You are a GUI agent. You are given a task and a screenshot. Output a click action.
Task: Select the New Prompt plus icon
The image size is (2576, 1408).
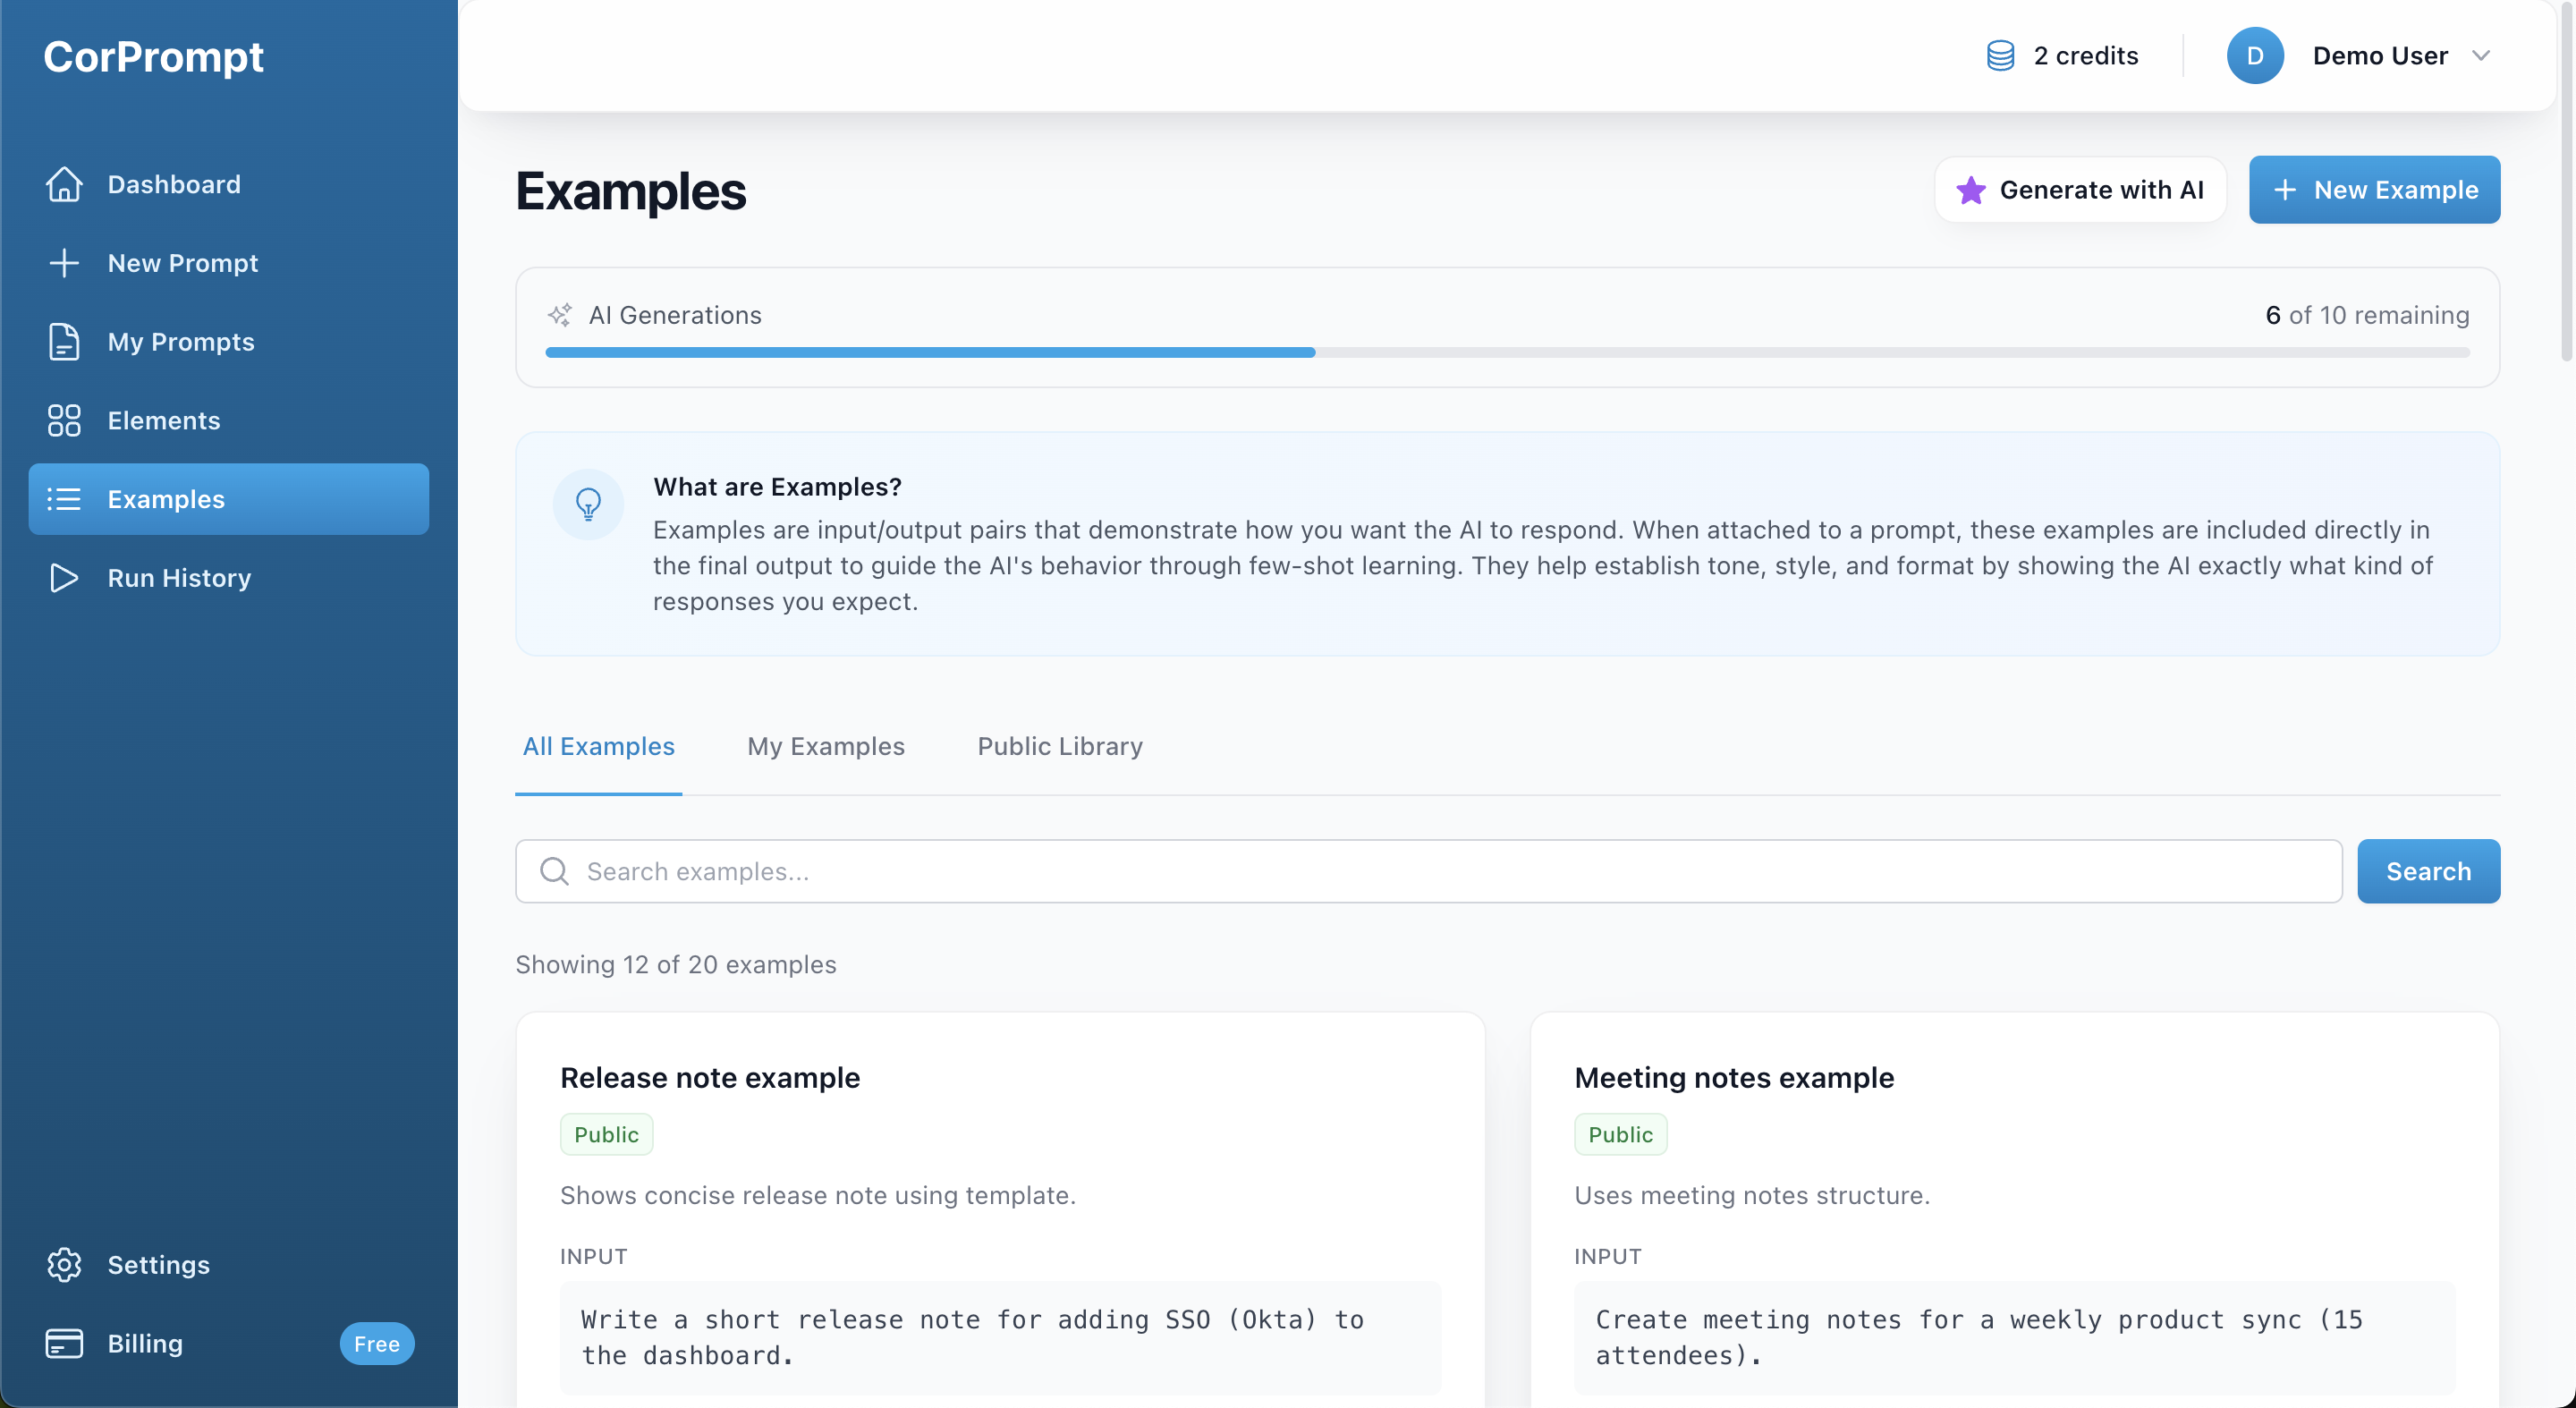(x=64, y=263)
